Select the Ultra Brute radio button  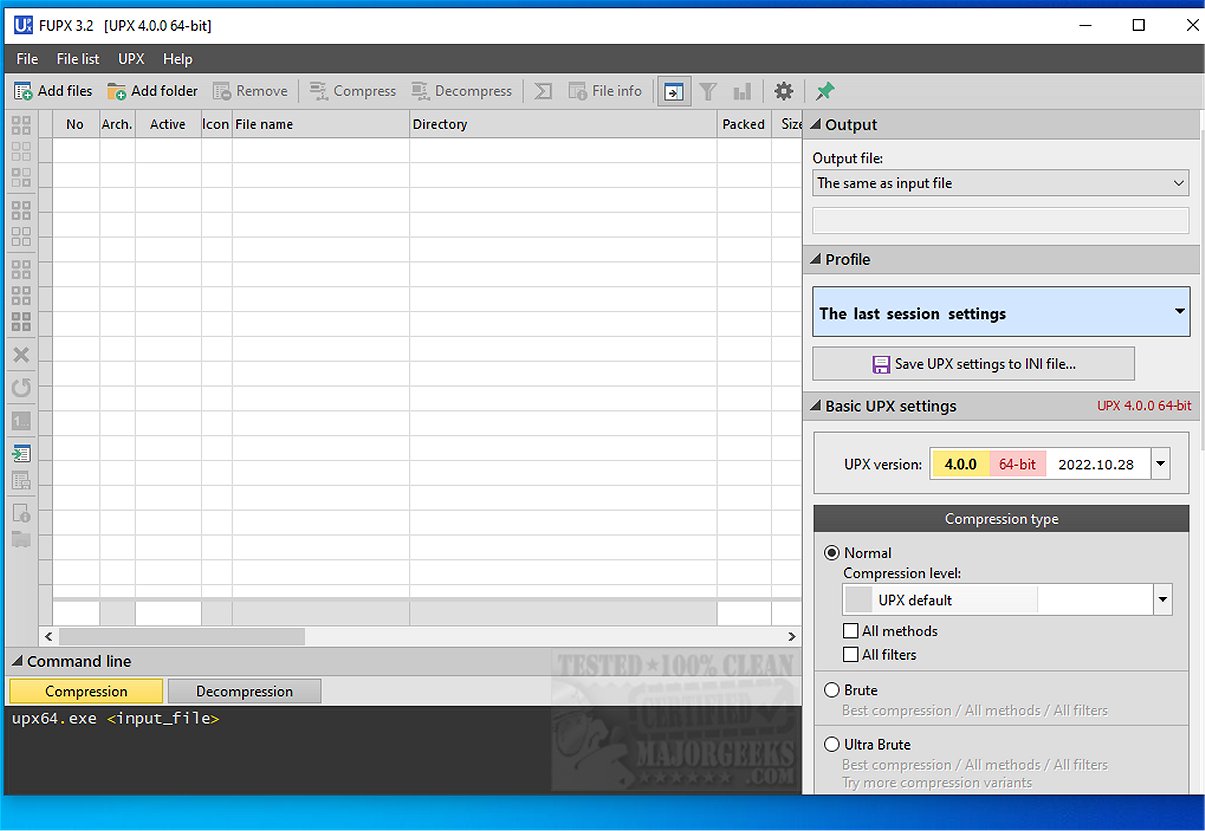(x=831, y=744)
